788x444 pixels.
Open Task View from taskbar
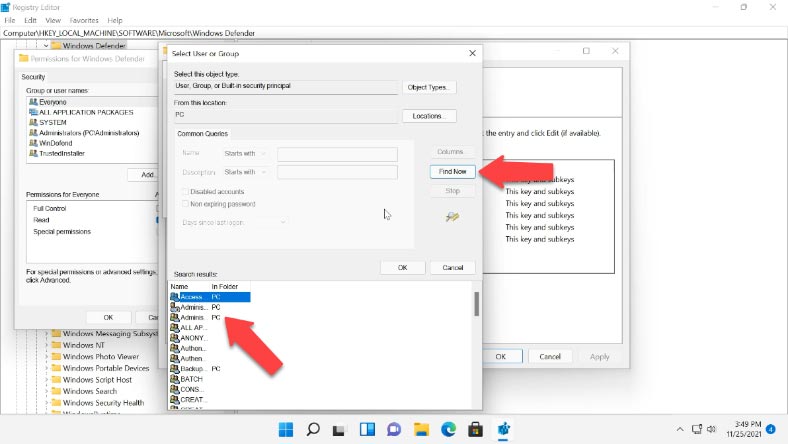pyautogui.click(x=340, y=429)
